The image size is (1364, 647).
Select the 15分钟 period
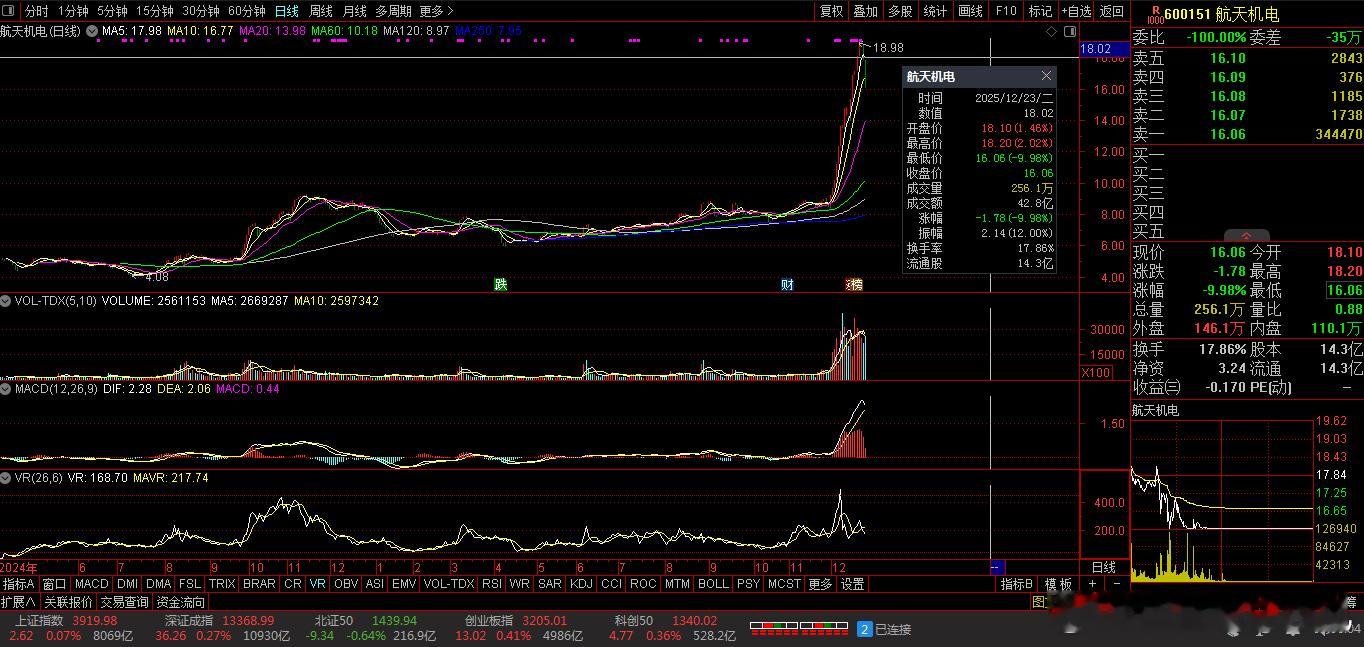coord(155,11)
